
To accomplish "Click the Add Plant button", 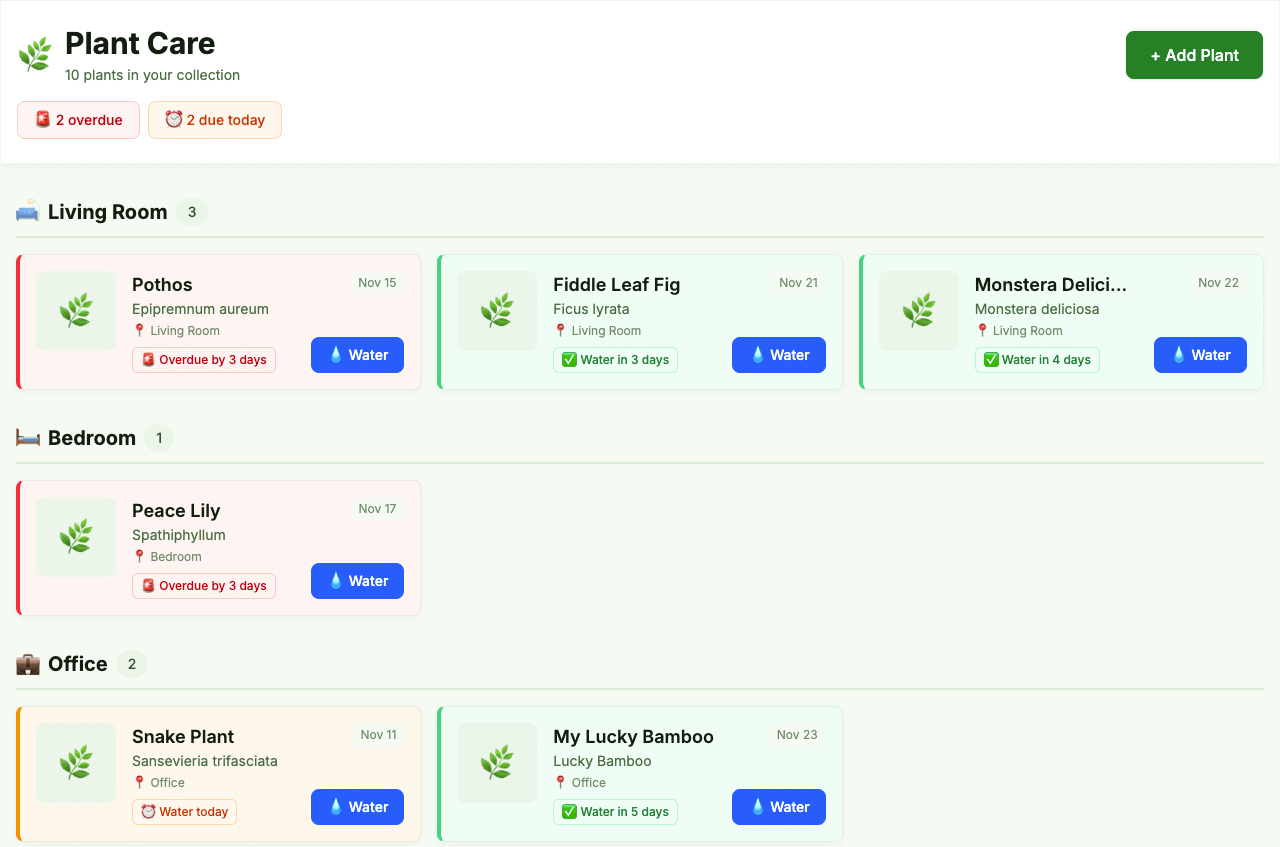I will click(1194, 55).
